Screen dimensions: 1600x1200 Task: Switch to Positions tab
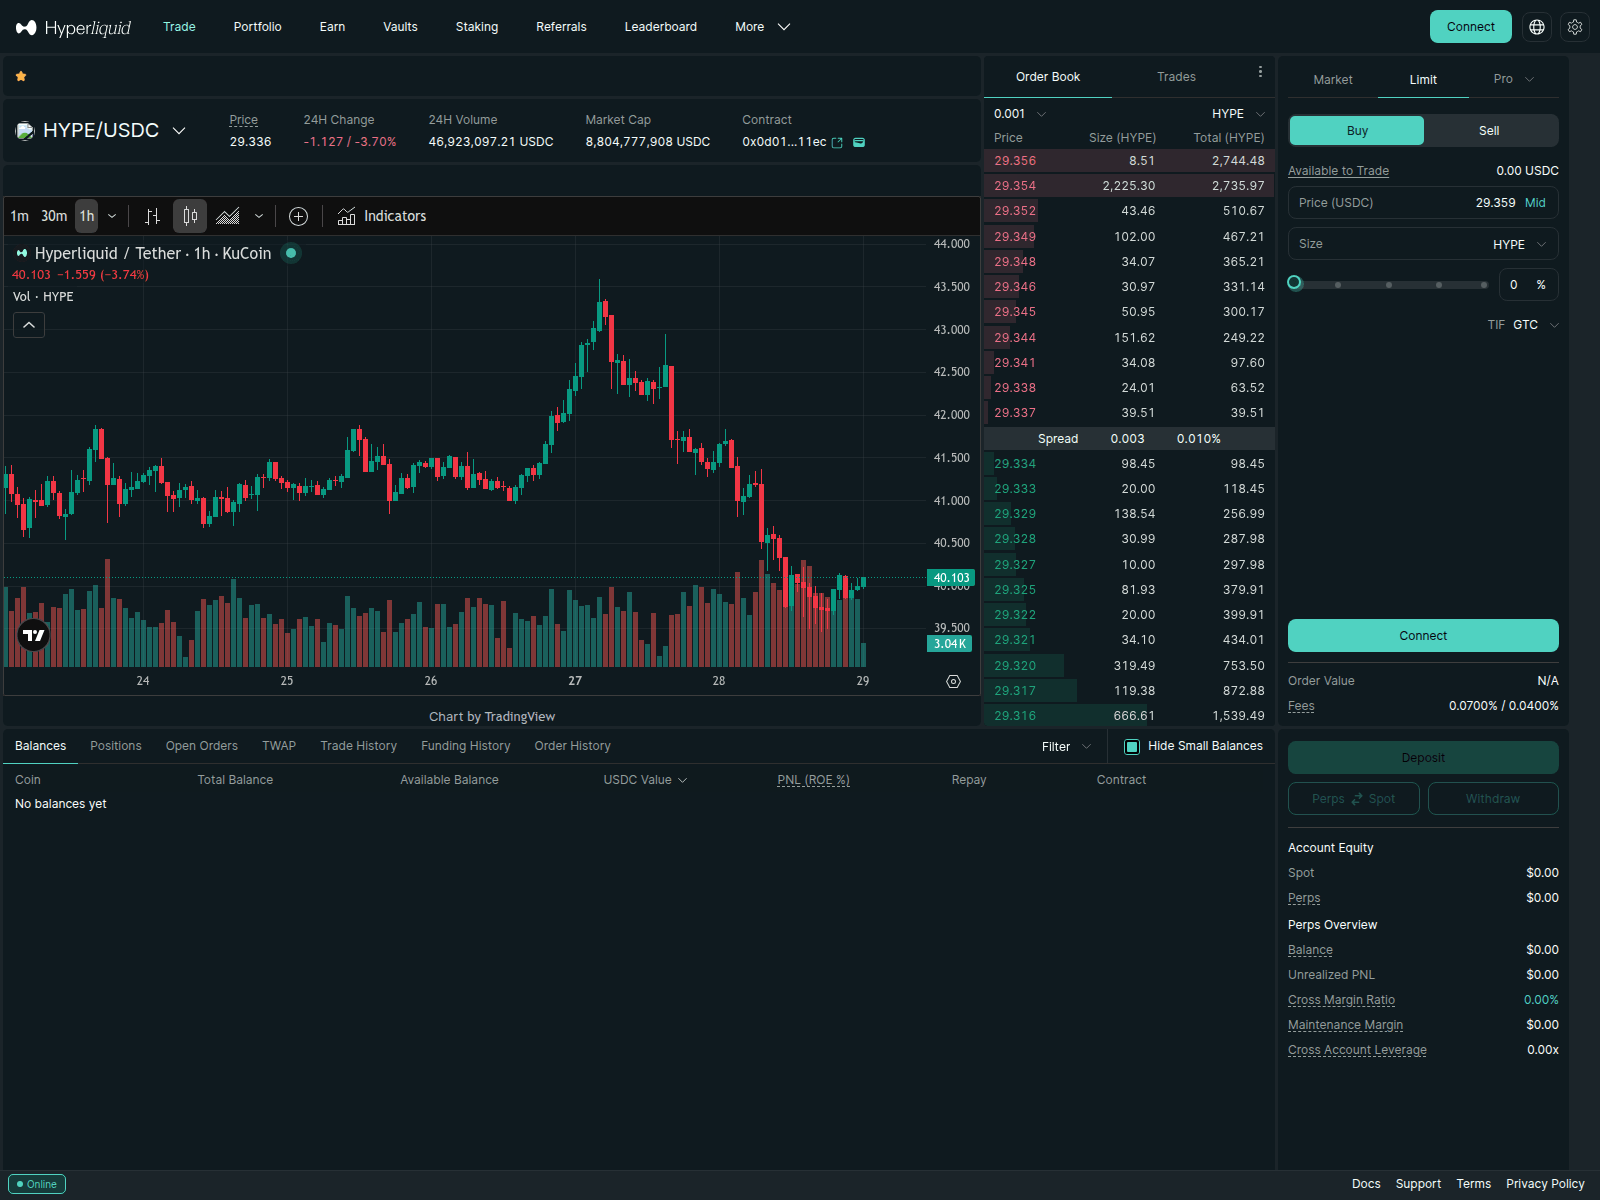coord(116,746)
